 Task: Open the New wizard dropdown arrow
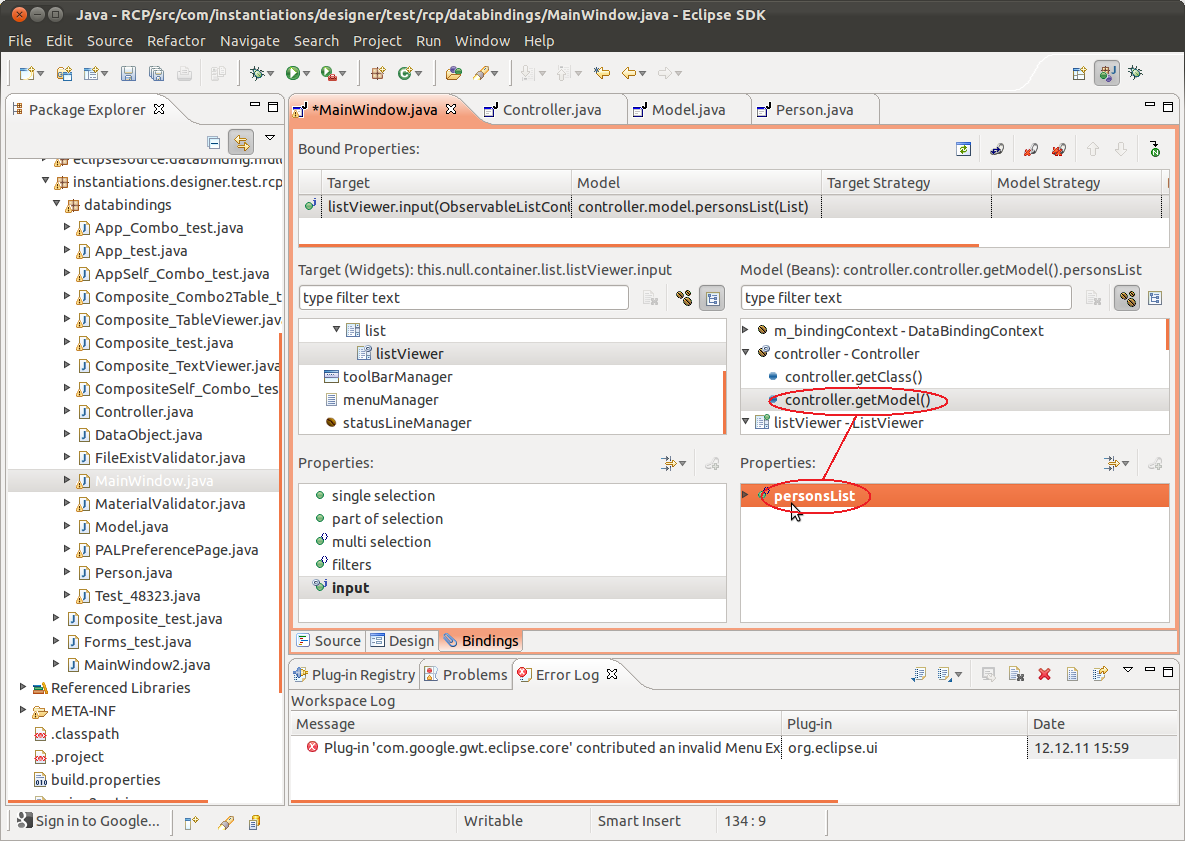40,74
